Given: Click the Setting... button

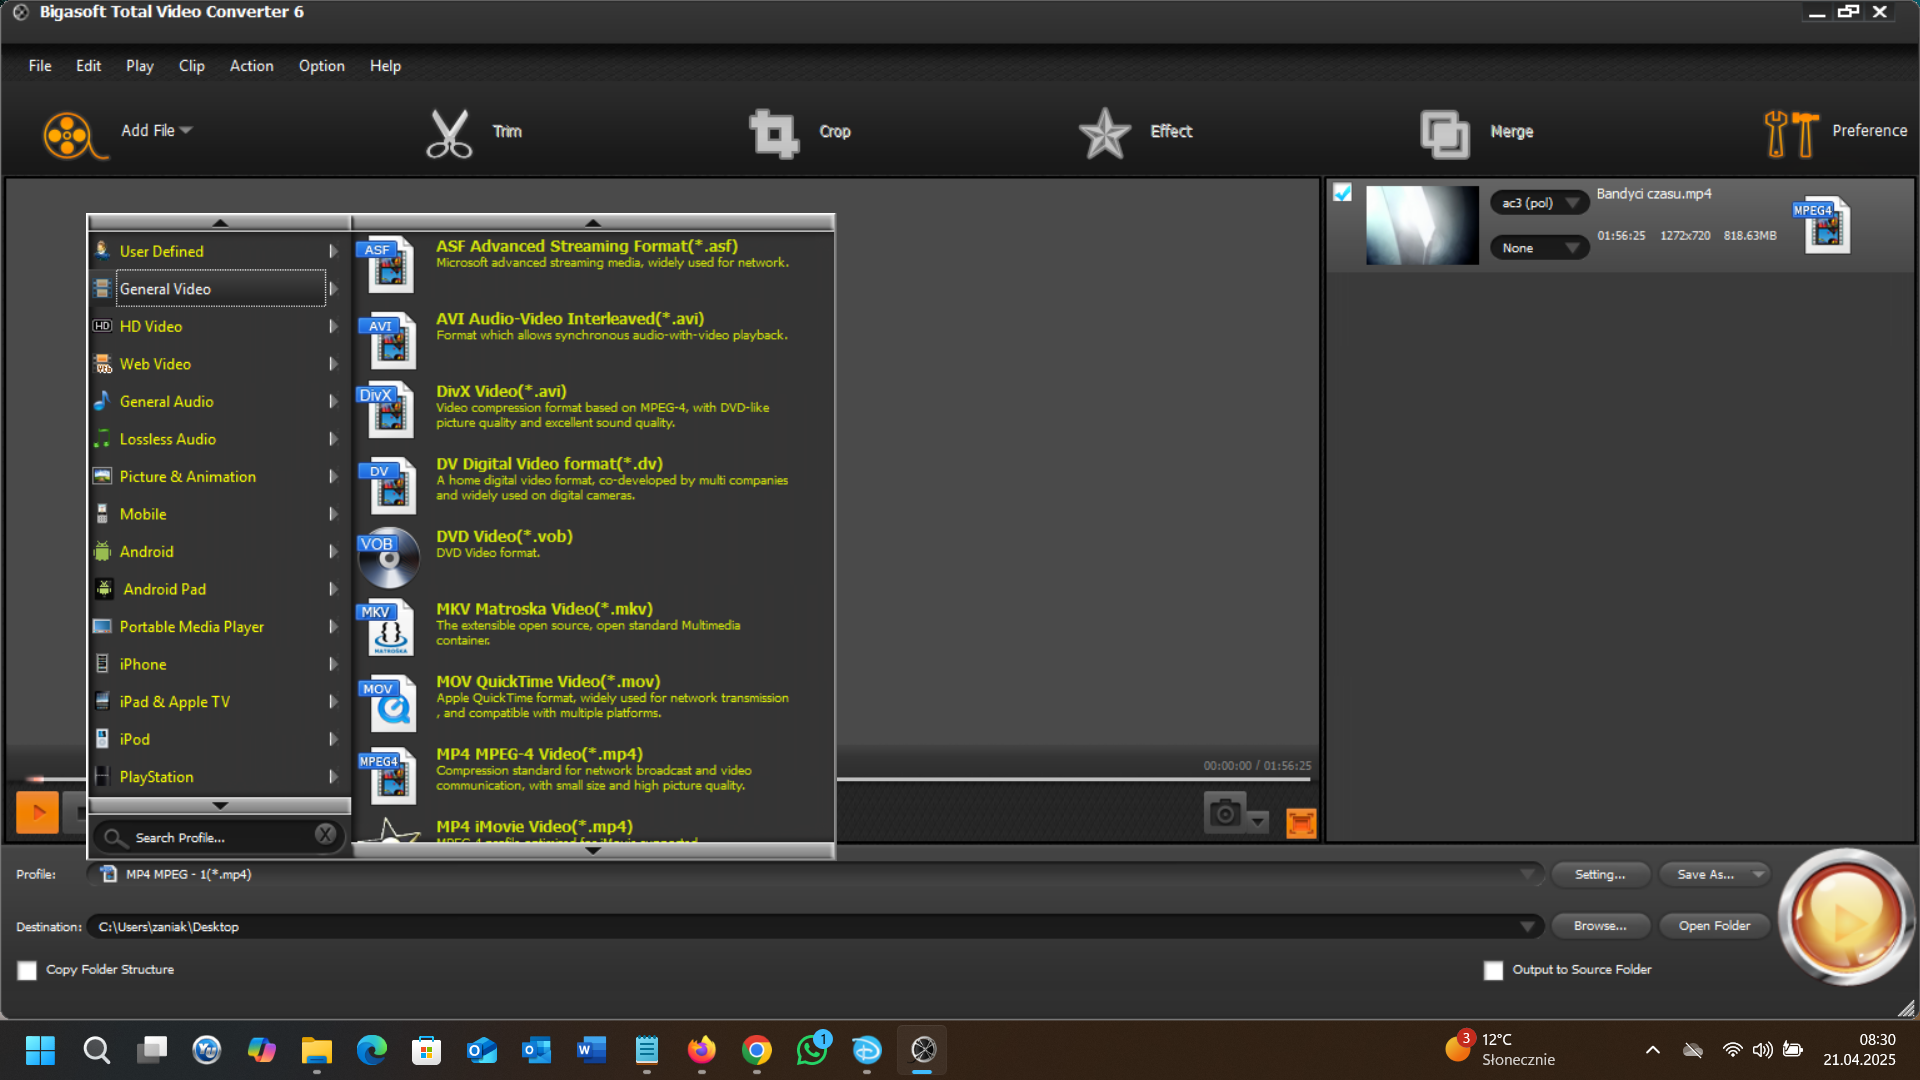Looking at the screenshot, I should pos(1600,874).
